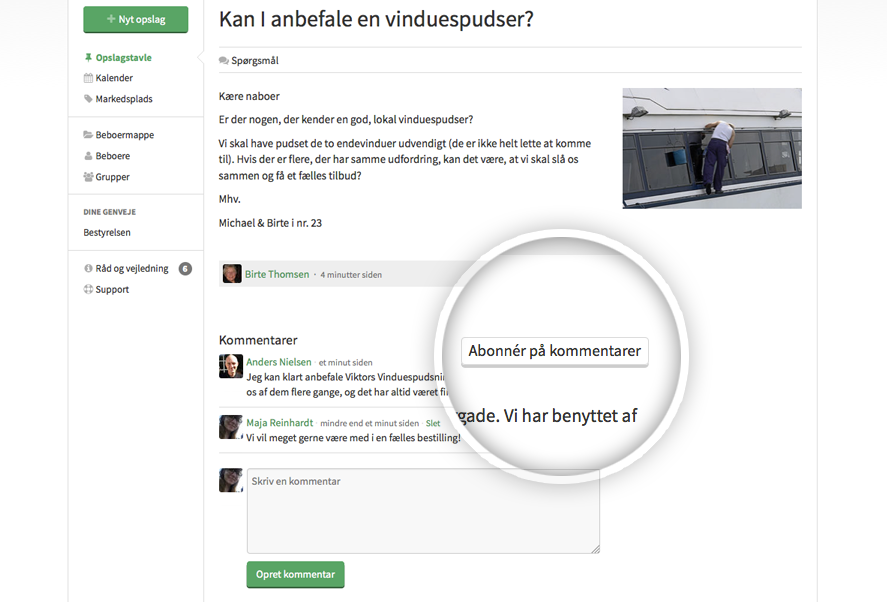Open the window cleaner photo

pos(711,148)
